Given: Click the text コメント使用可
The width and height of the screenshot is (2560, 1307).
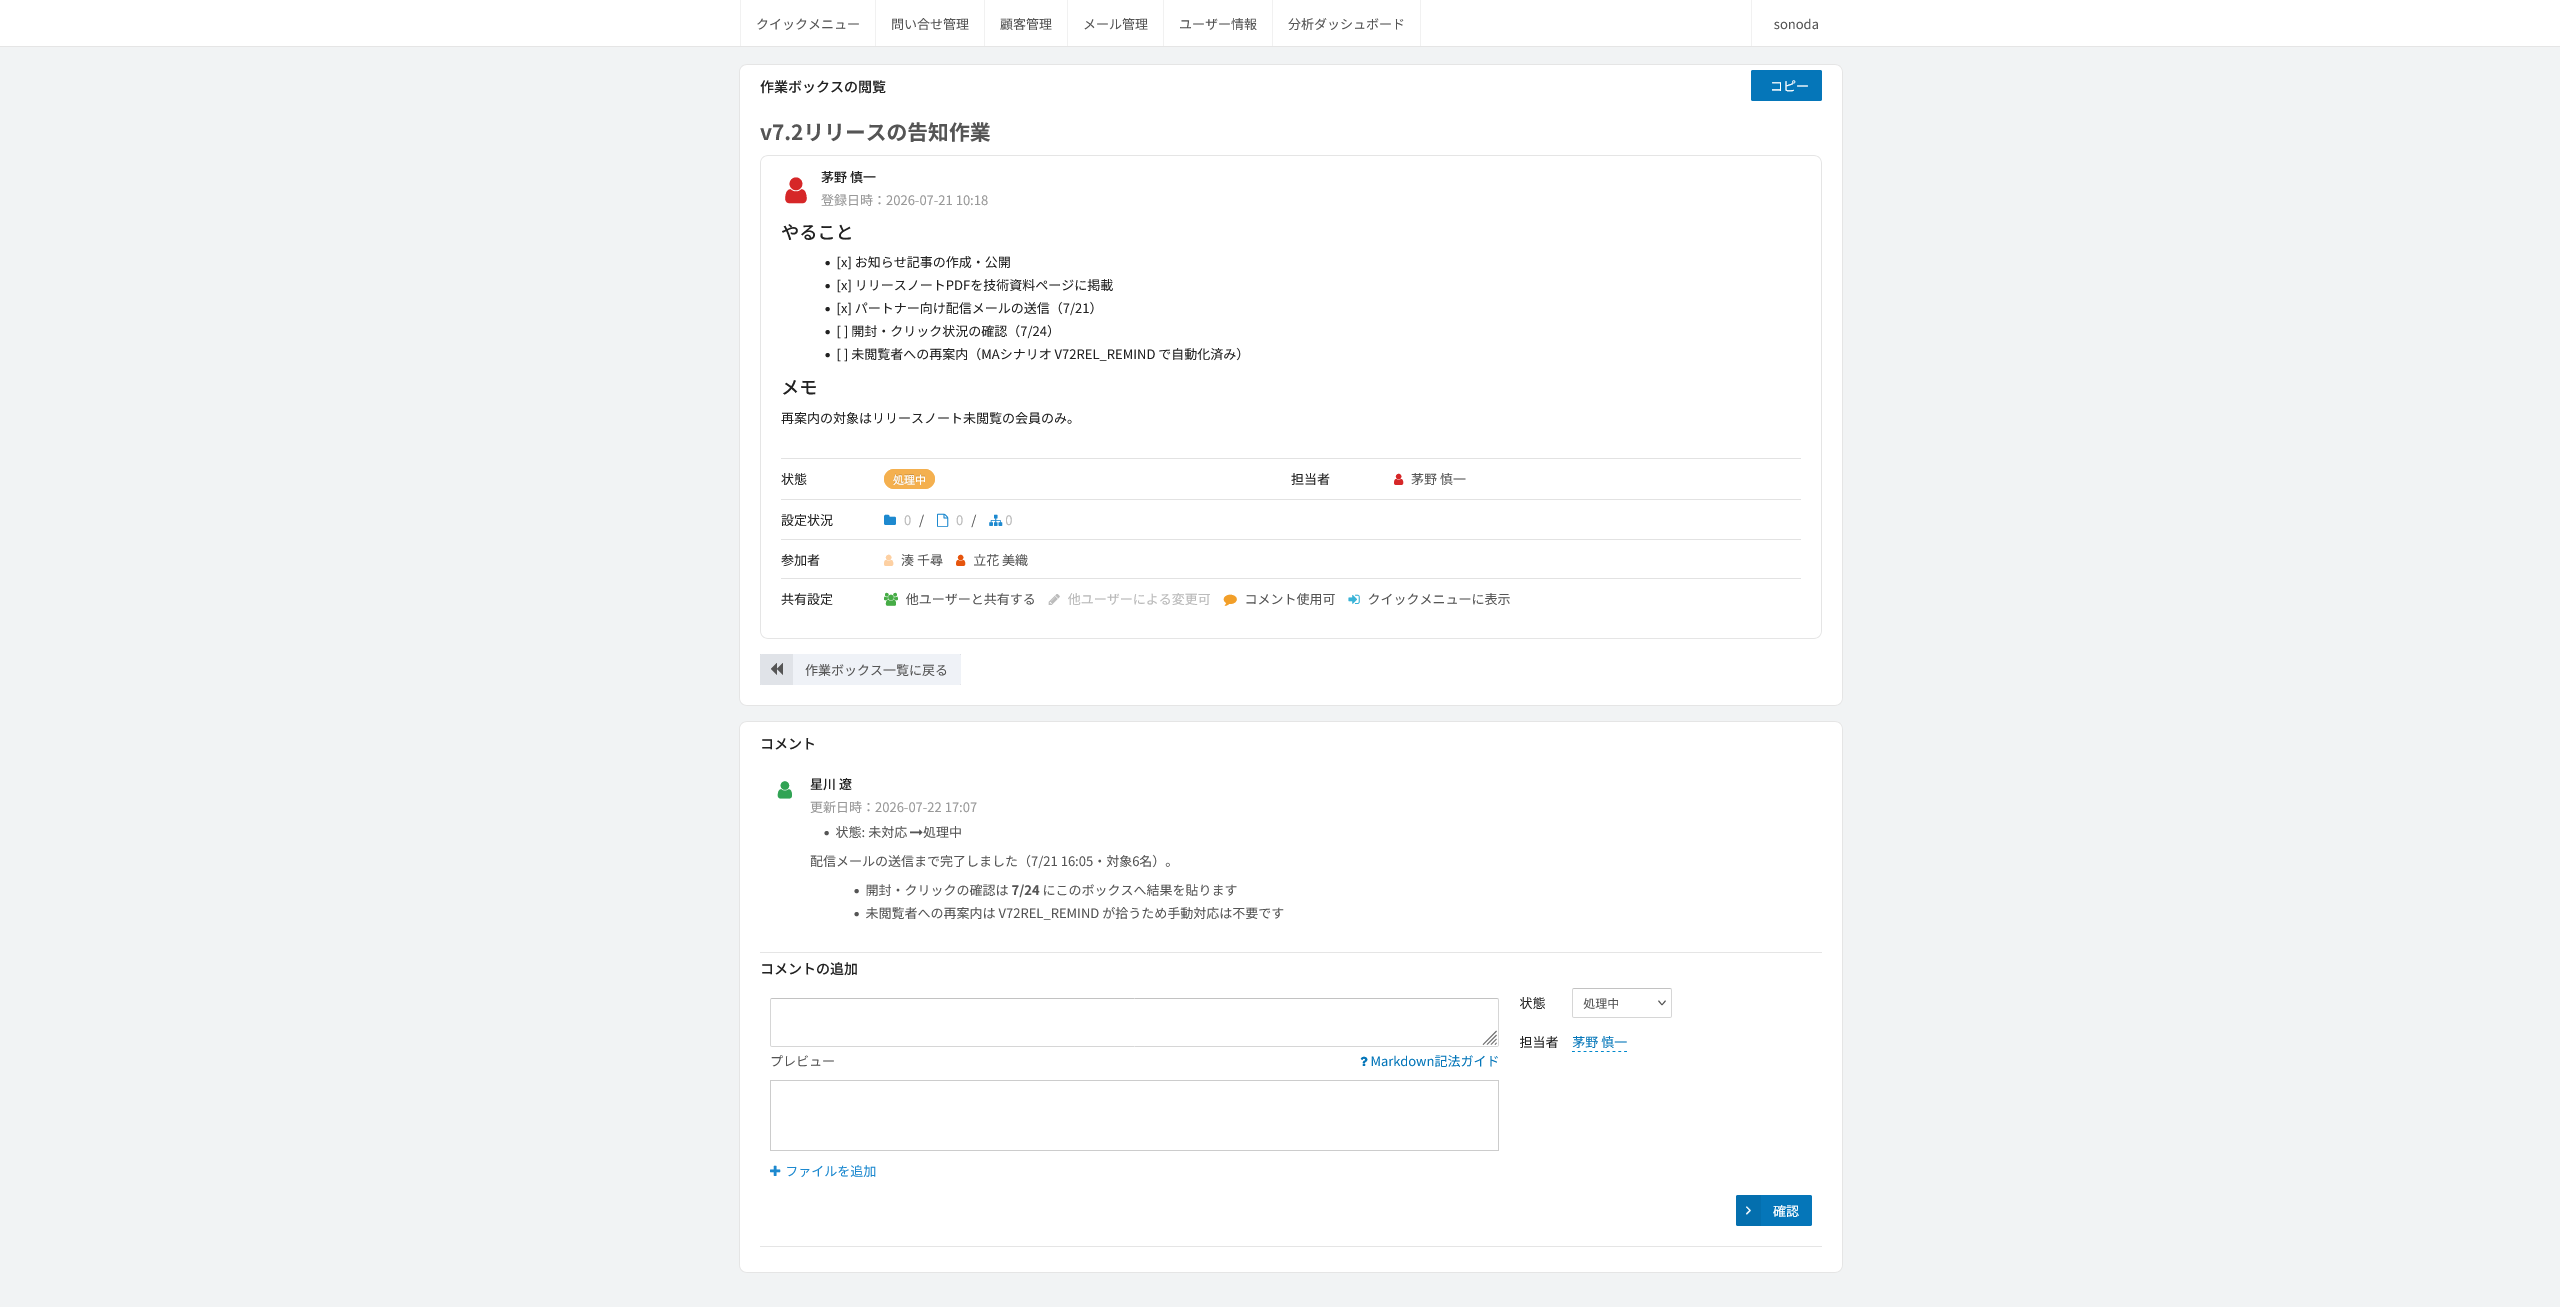Looking at the screenshot, I should [1290, 600].
